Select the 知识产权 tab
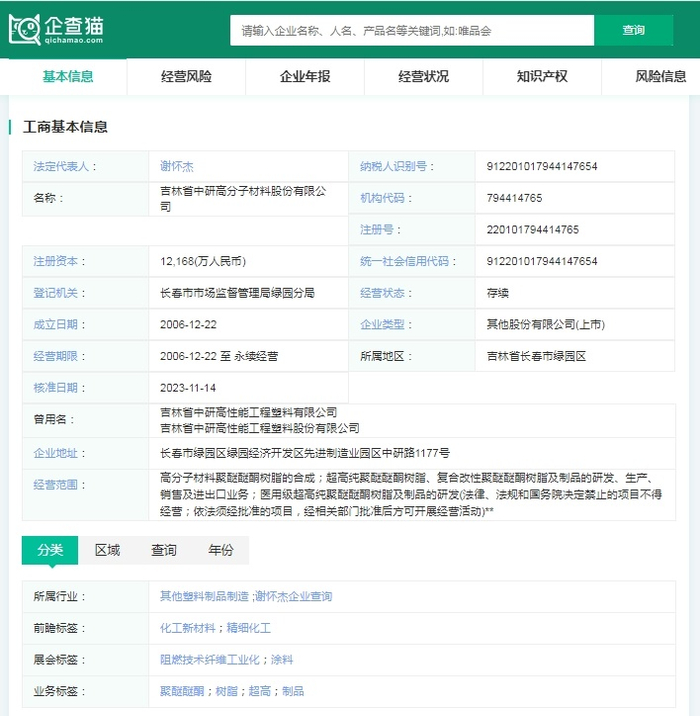Screen dimensions: 700x716 tap(542, 76)
